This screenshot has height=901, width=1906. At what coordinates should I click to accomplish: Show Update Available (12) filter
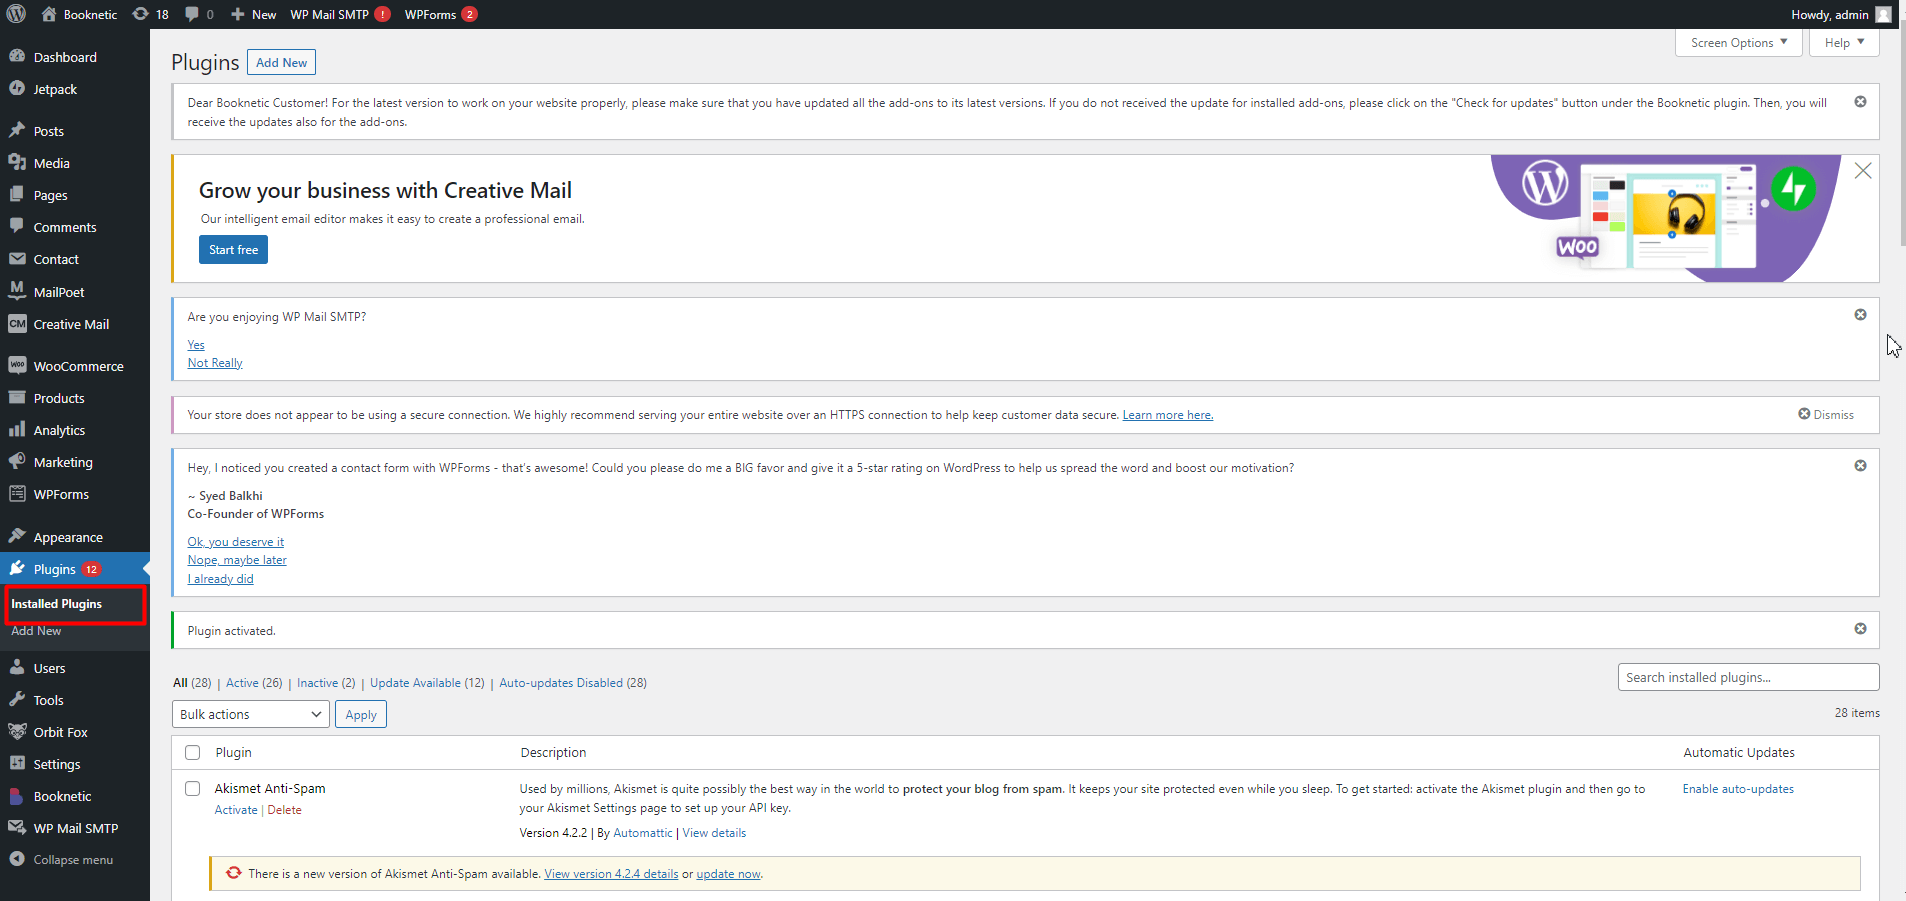tap(427, 683)
